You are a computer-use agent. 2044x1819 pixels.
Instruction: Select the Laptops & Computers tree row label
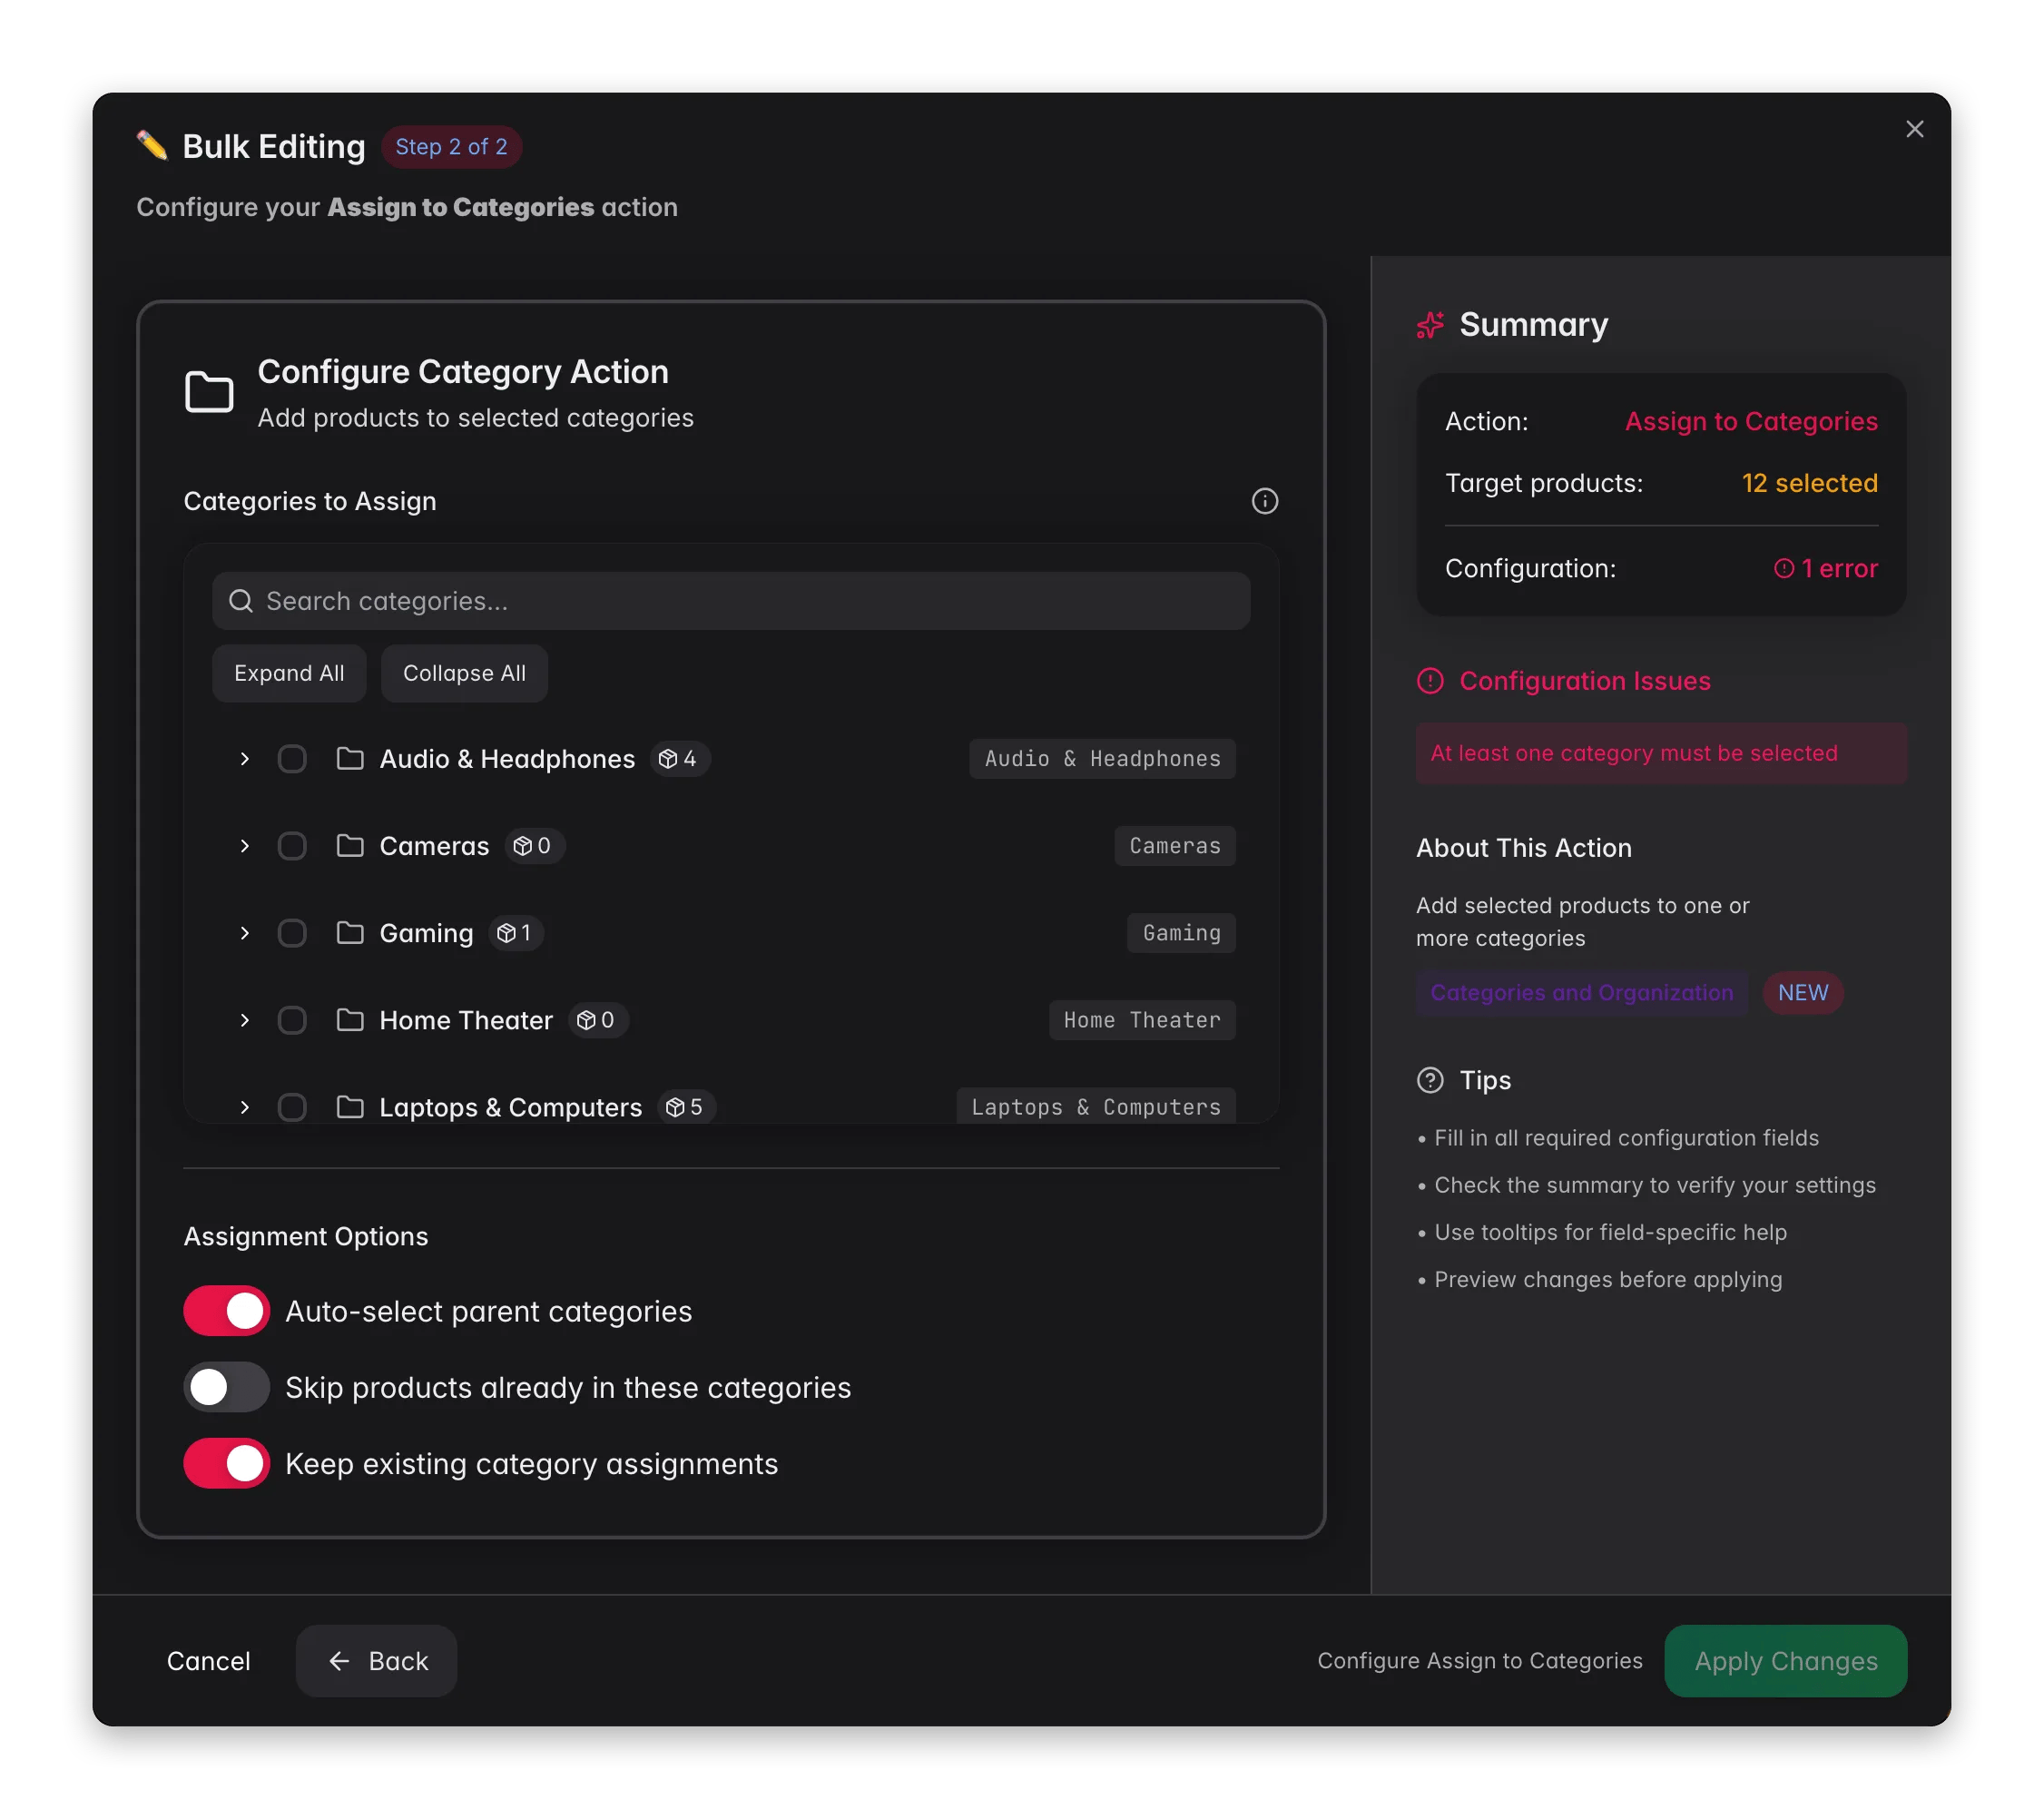[510, 1107]
